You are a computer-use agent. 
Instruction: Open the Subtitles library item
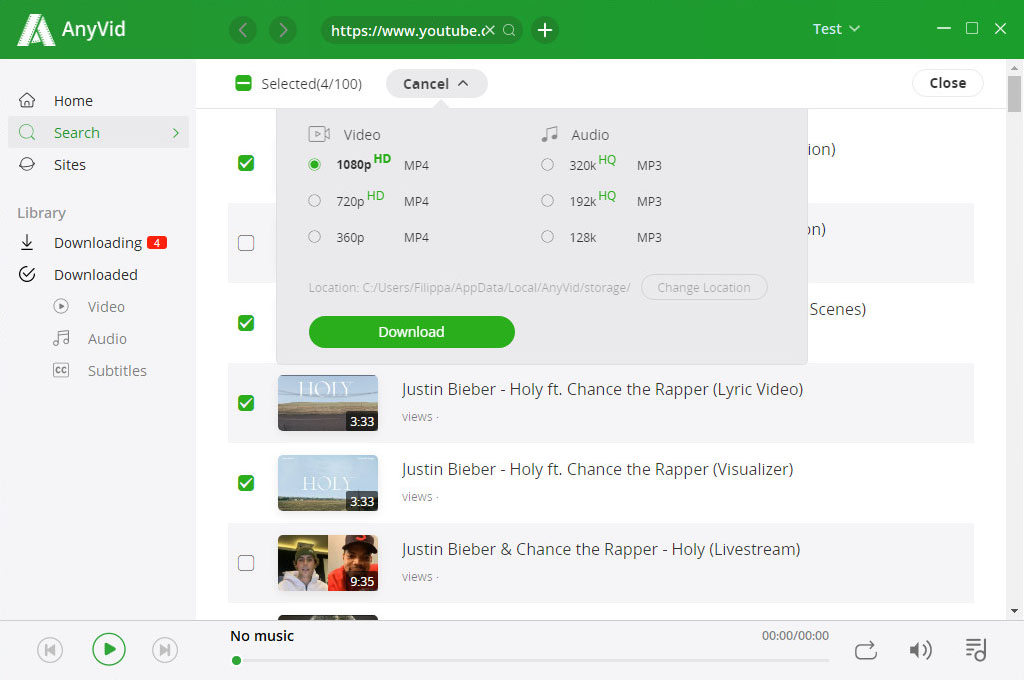tap(117, 370)
